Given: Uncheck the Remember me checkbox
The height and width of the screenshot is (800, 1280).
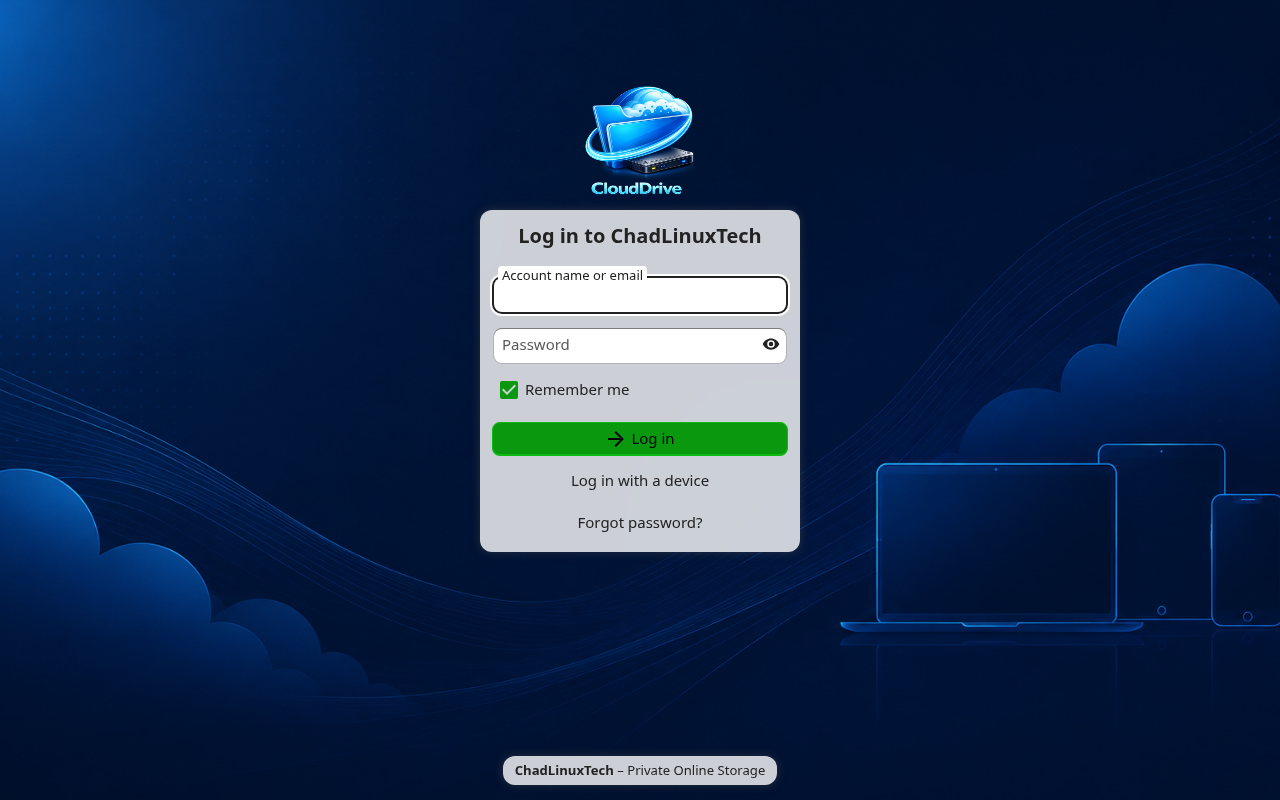Looking at the screenshot, I should tap(509, 390).
